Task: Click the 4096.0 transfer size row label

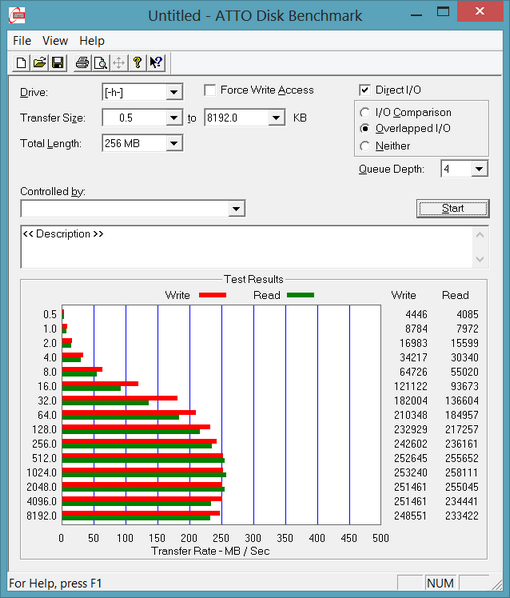Action: click(42, 501)
